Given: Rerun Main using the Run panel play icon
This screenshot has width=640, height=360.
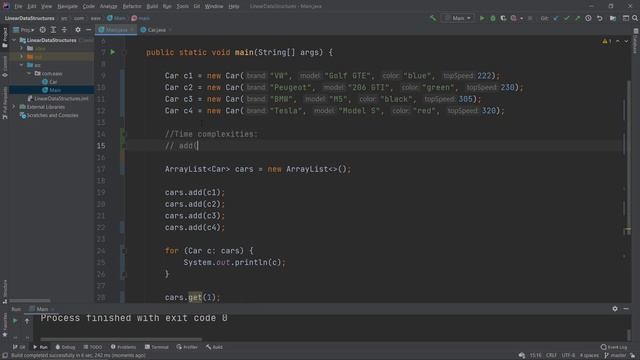Looking at the screenshot, I should pyautogui.click(x=15, y=321).
